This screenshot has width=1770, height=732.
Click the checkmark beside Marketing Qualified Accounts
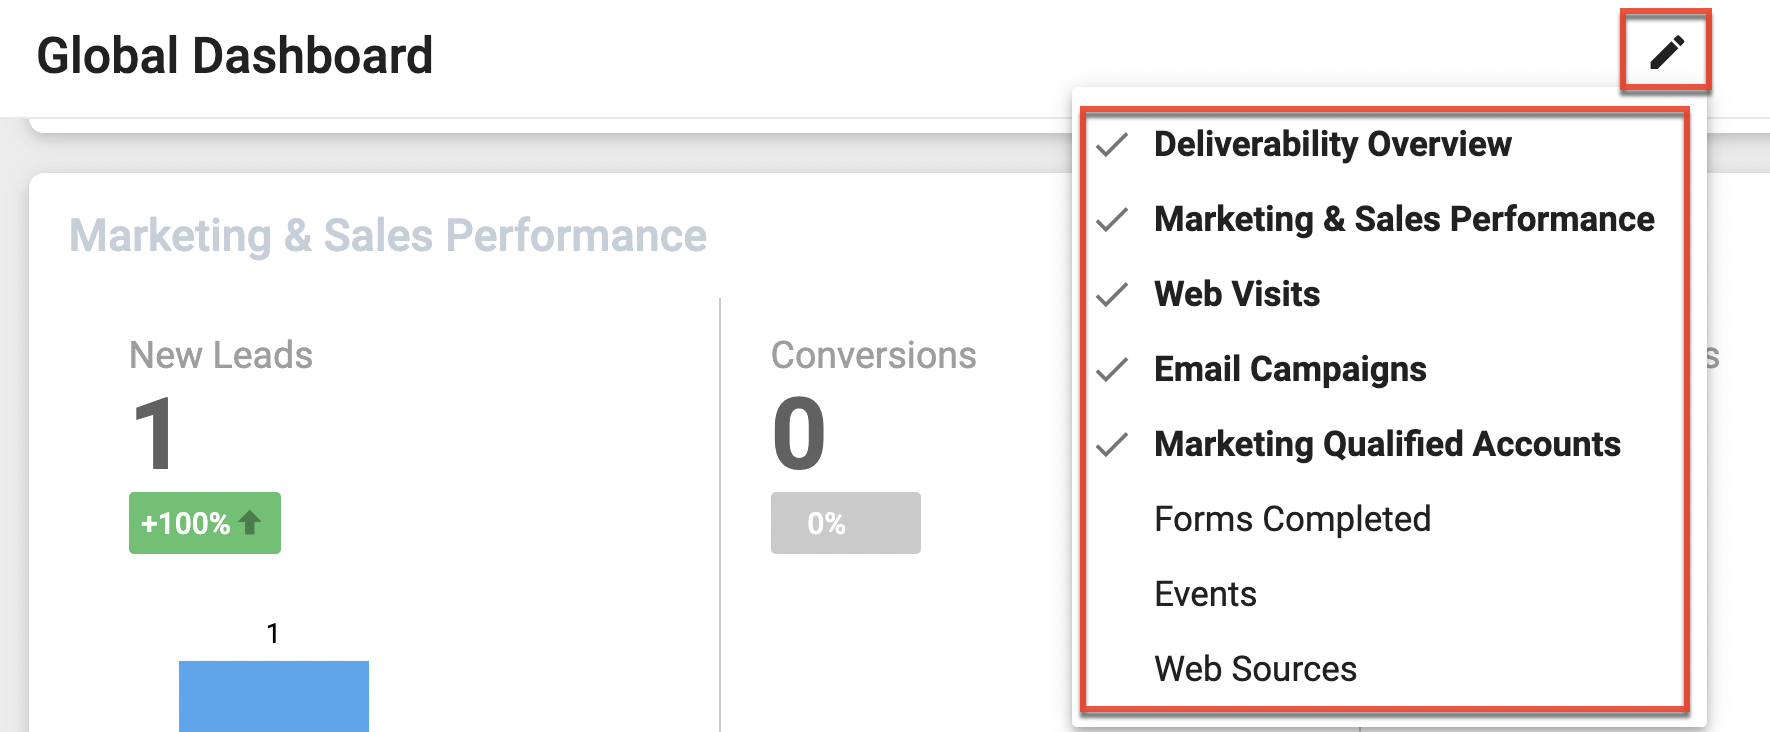(x=1111, y=444)
